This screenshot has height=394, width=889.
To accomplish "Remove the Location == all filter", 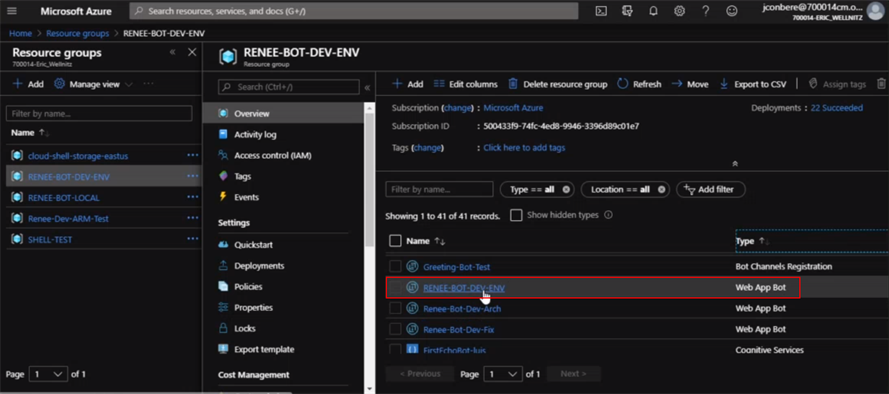I will point(661,189).
